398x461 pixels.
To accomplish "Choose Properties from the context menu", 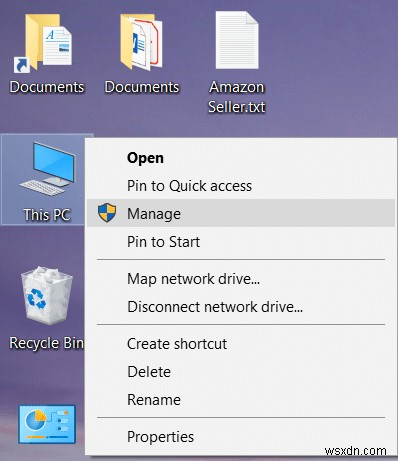I will tap(241, 437).
